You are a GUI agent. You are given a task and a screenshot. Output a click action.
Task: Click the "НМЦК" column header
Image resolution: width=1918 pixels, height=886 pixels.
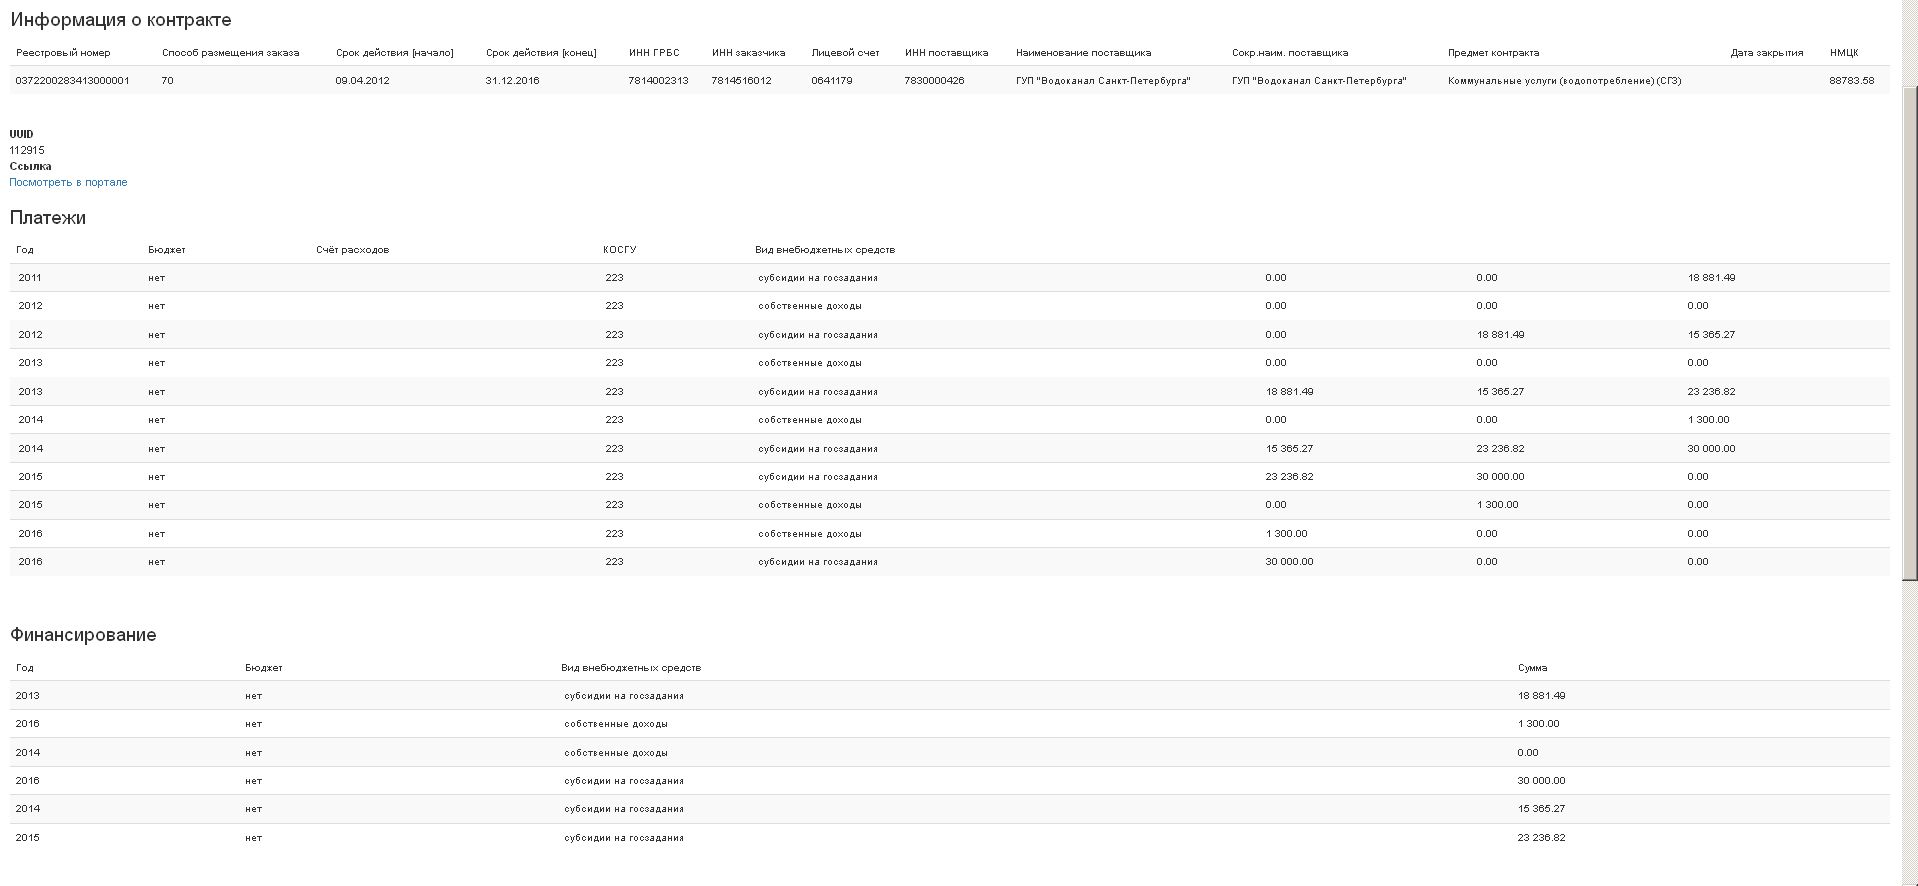click(x=1844, y=53)
